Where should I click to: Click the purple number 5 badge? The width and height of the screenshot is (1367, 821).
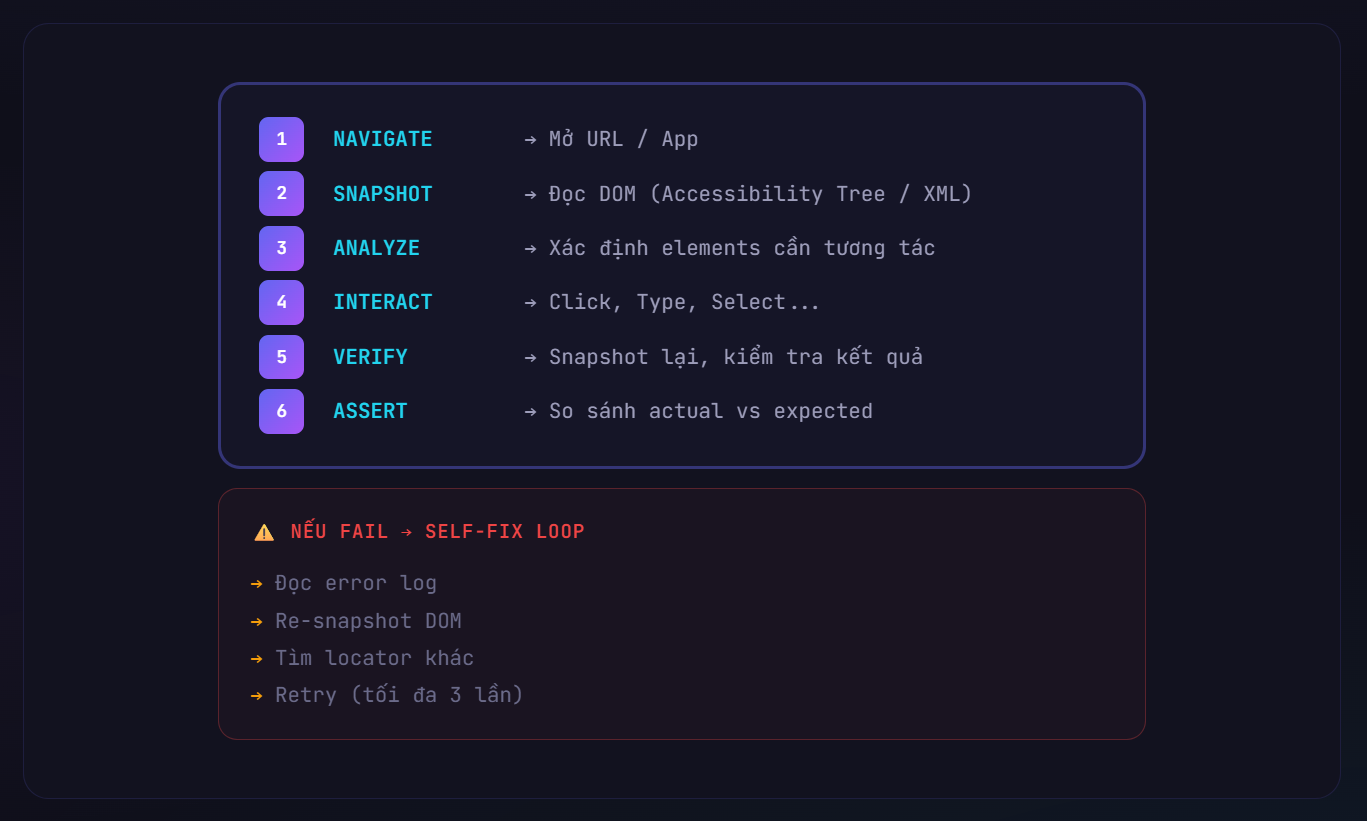281,357
